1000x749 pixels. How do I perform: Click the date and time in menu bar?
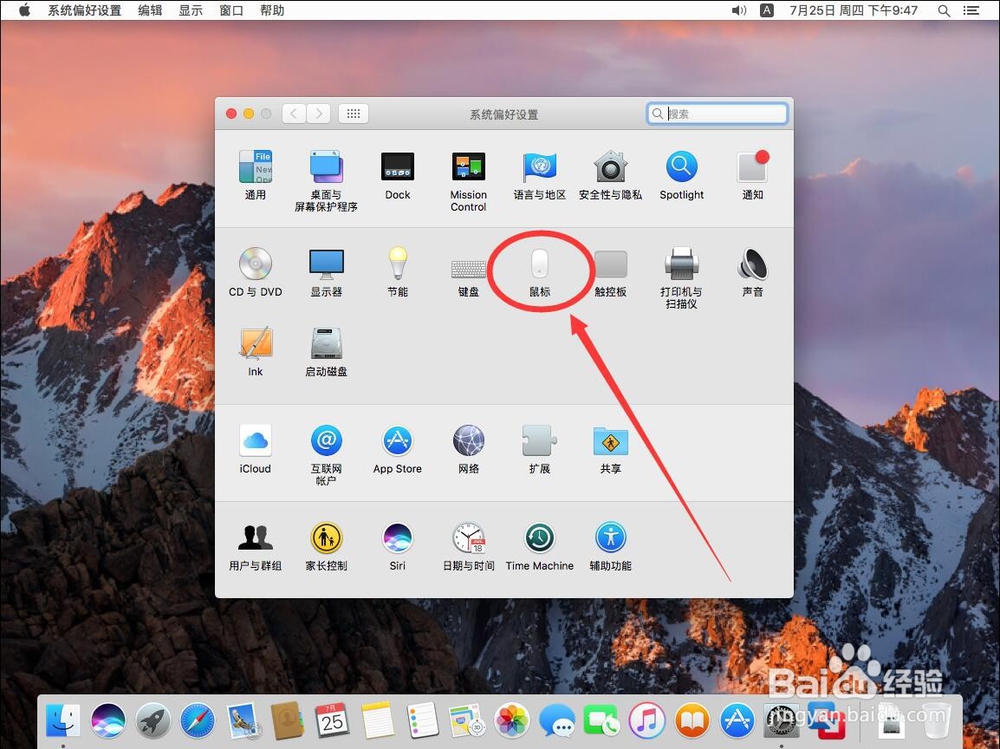click(853, 10)
